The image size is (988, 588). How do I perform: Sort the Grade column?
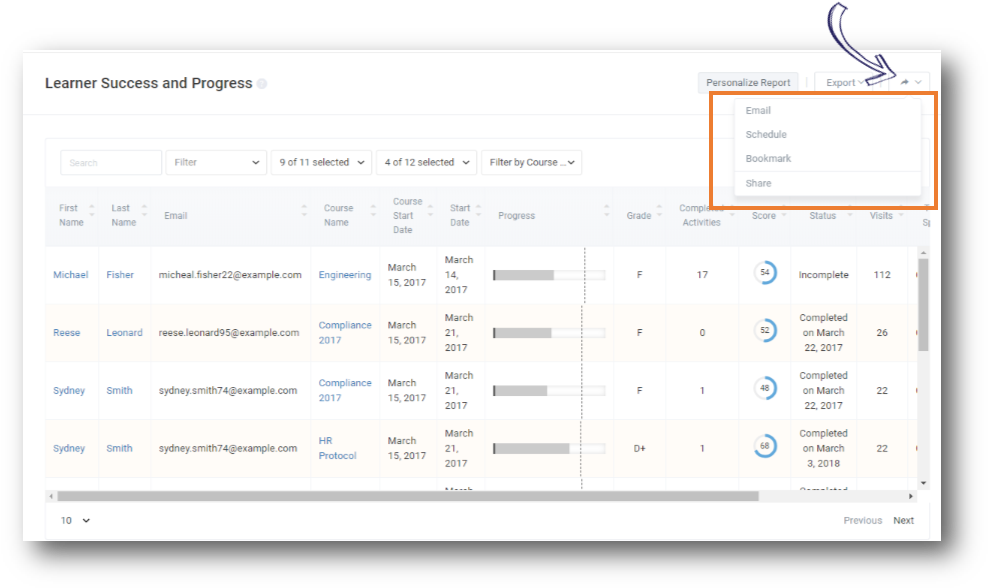pos(659,211)
